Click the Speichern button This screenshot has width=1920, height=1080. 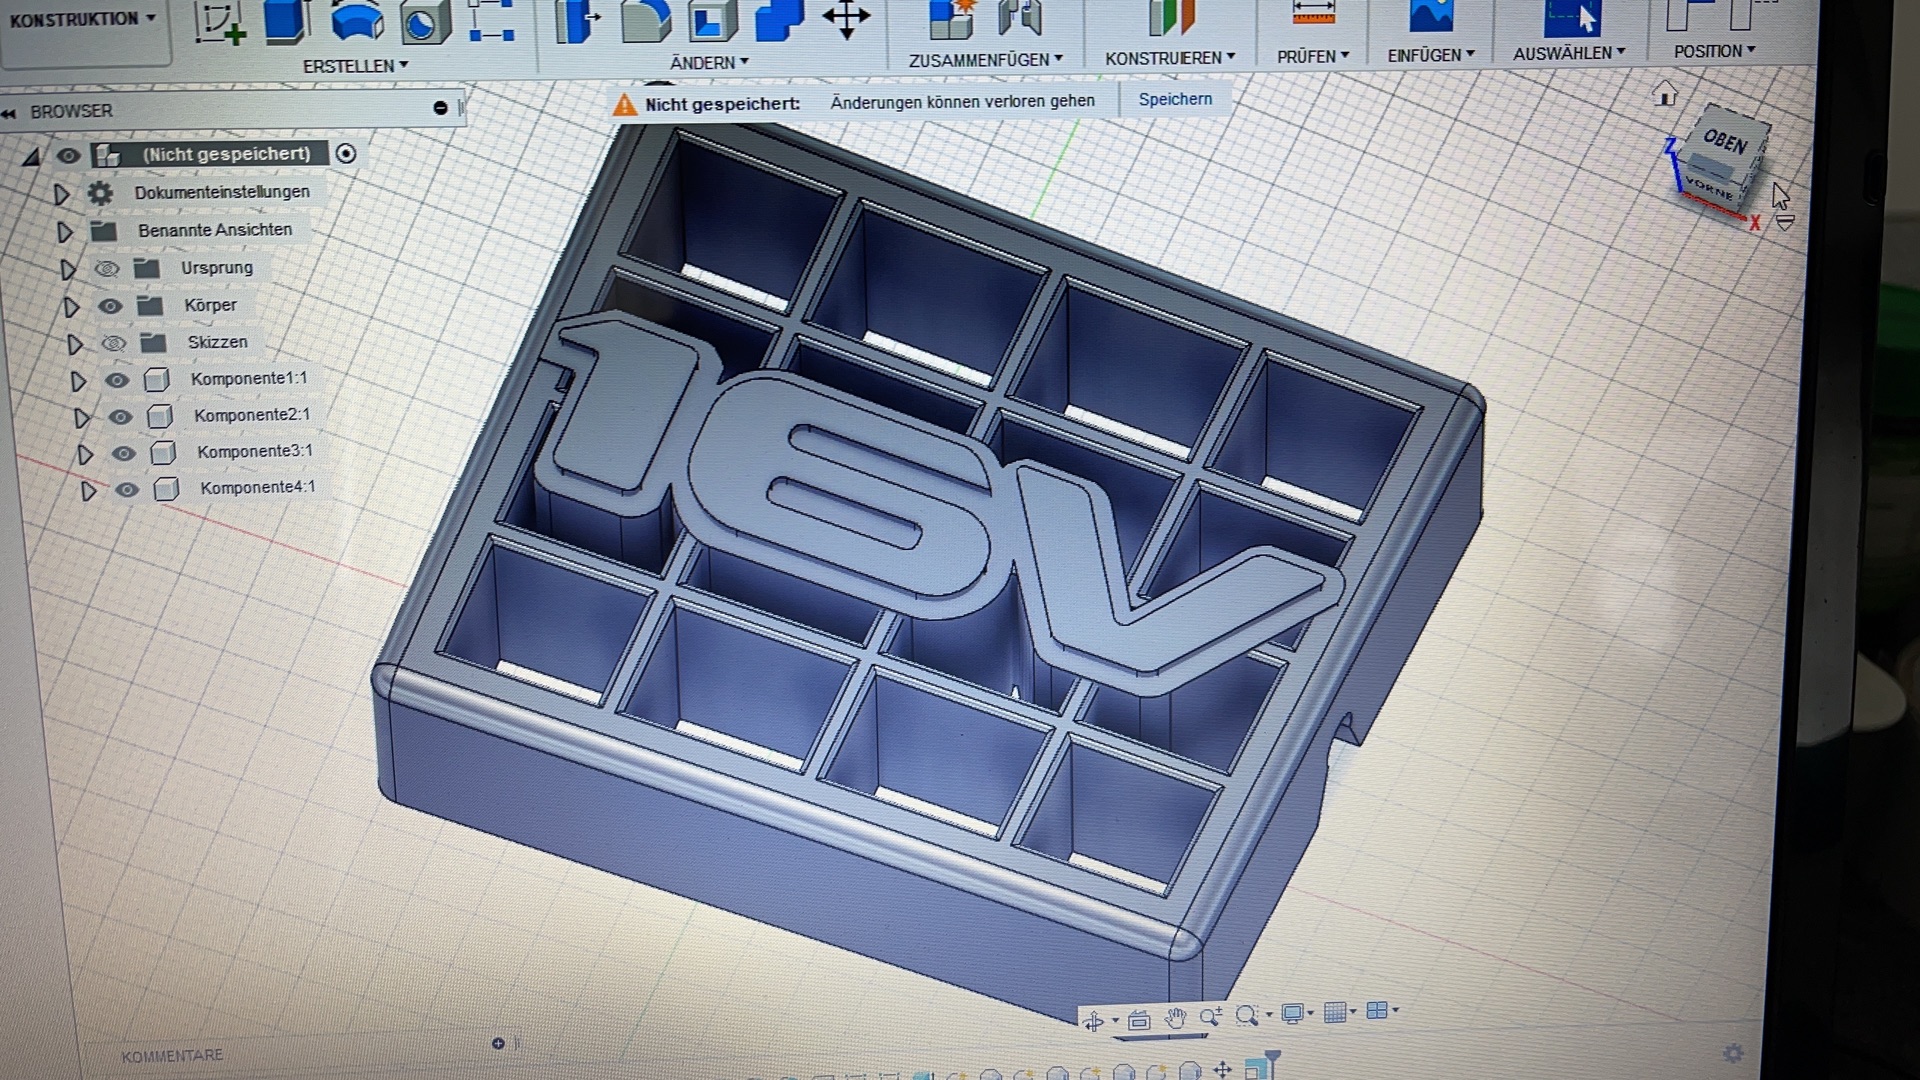[x=1175, y=99]
